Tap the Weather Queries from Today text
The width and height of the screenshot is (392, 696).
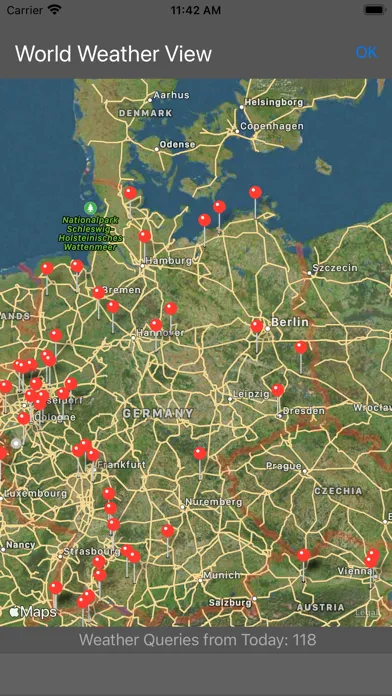[198, 640]
